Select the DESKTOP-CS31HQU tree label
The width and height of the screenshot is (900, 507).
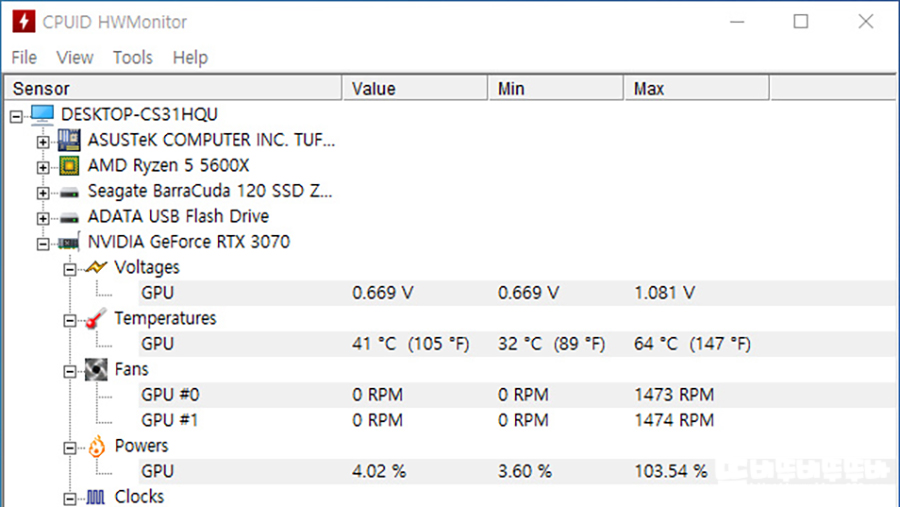click(139, 114)
